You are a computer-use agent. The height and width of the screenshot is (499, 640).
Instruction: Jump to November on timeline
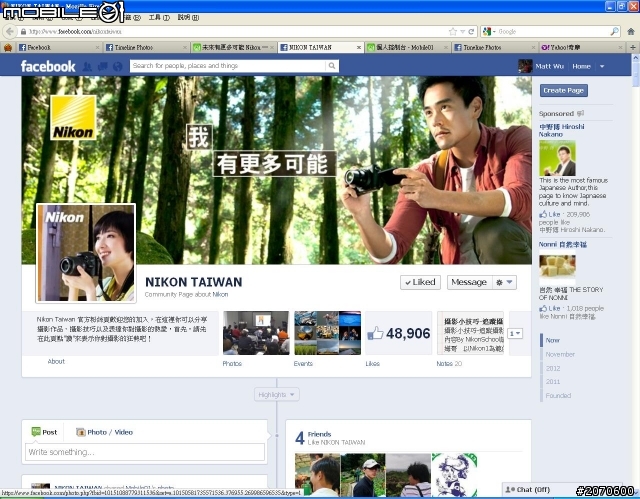click(x=560, y=354)
